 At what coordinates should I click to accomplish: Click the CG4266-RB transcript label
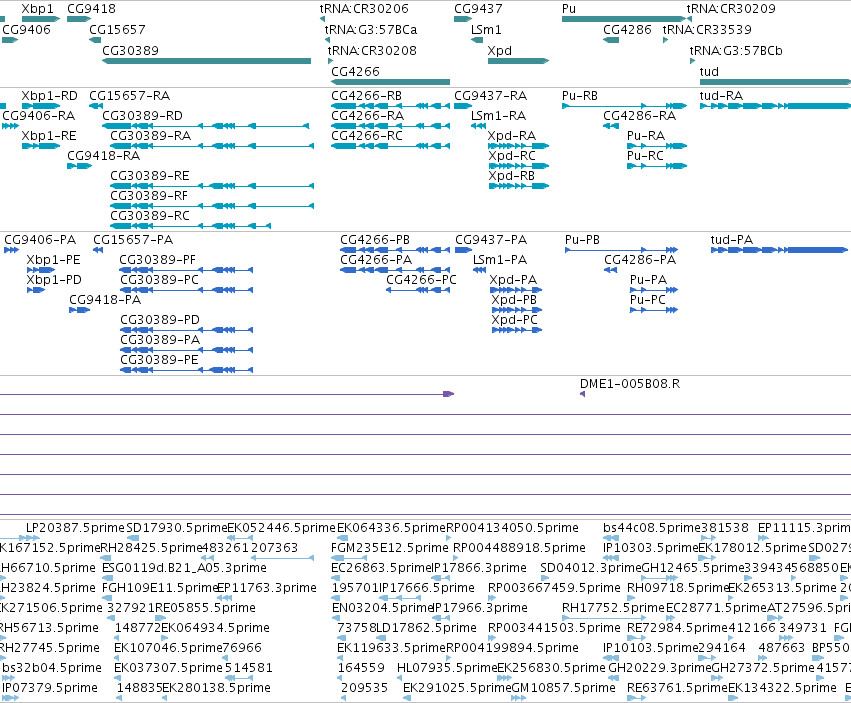tap(366, 96)
